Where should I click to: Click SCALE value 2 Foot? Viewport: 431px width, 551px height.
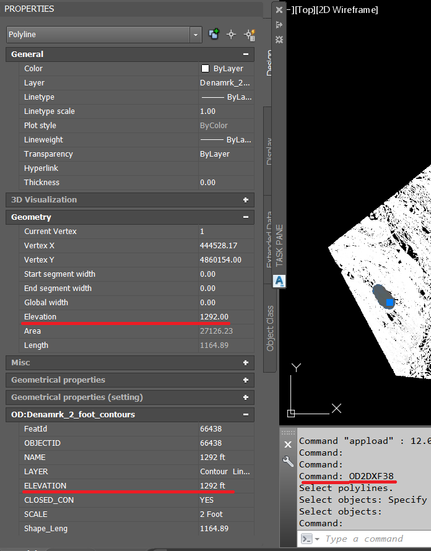tap(226, 514)
